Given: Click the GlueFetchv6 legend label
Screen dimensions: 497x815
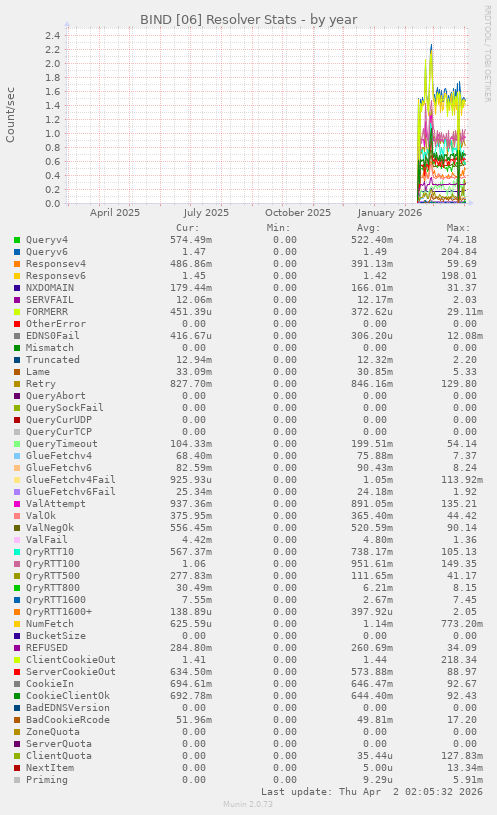Looking at the screenshot, I should coord(59,468).
